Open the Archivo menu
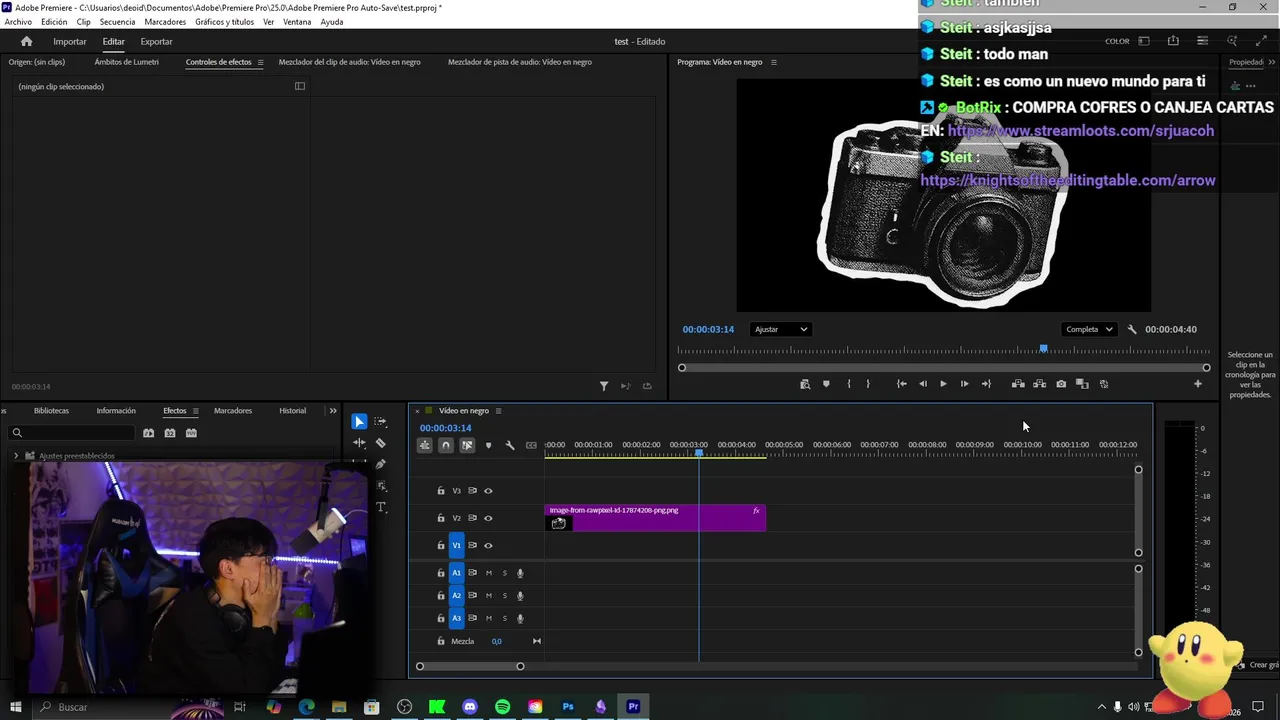 tap(18, 22)
